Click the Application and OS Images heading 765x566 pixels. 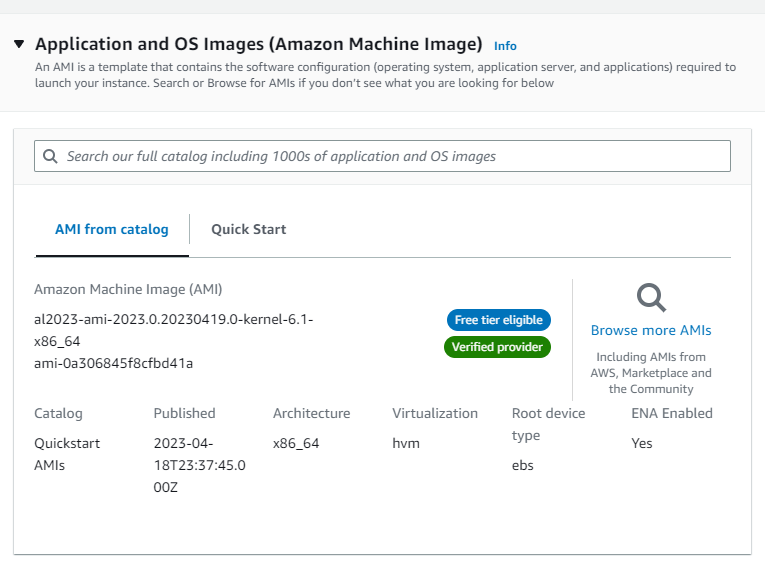[x=259, y=44]
